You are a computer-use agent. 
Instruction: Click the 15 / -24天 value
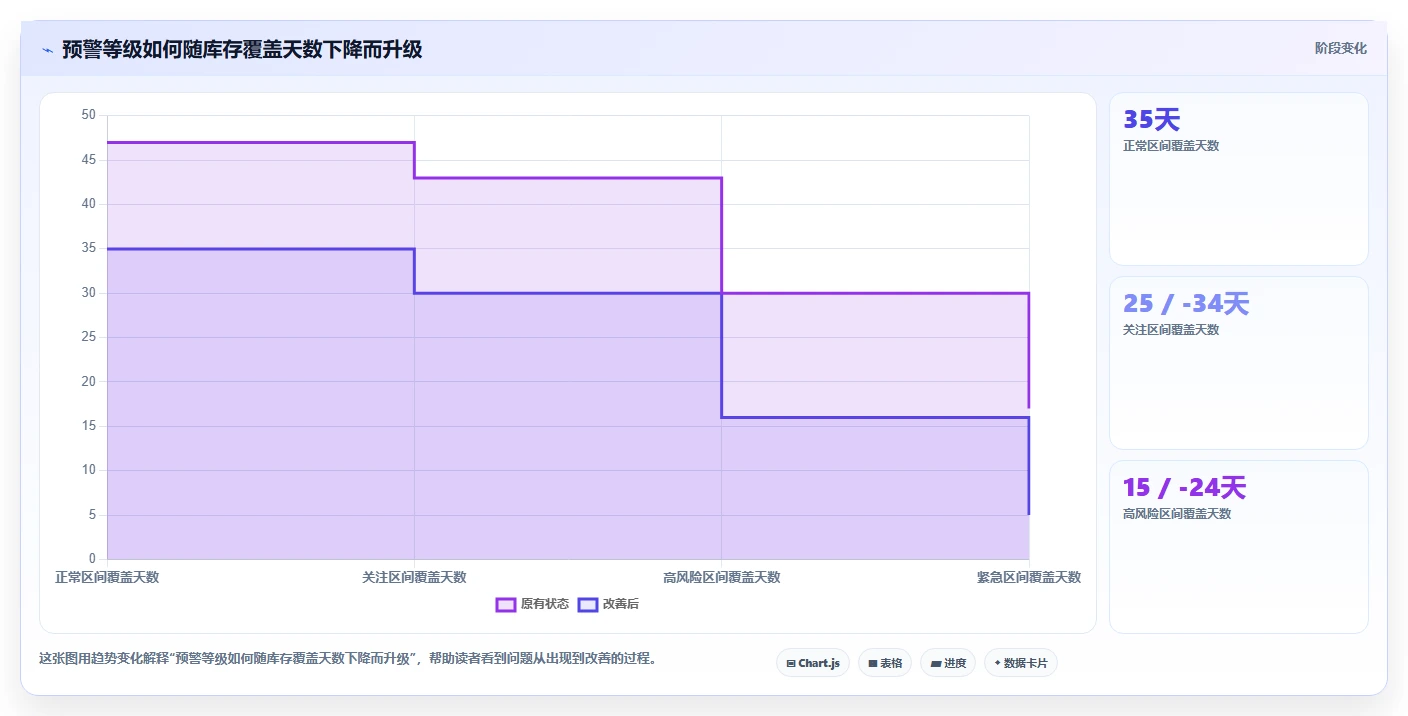tap(1184, 488)
